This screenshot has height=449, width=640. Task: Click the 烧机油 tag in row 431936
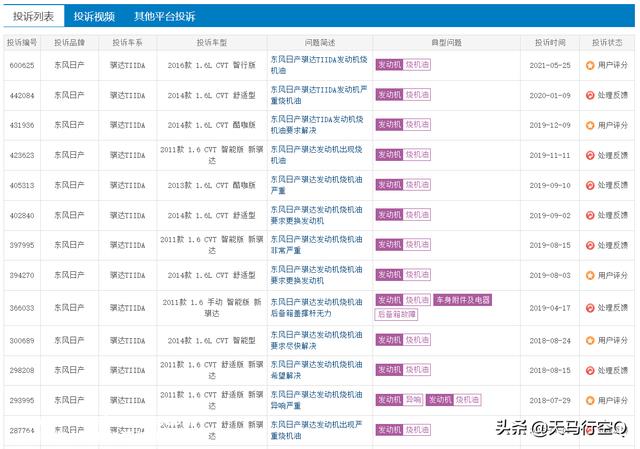(417, 124)
